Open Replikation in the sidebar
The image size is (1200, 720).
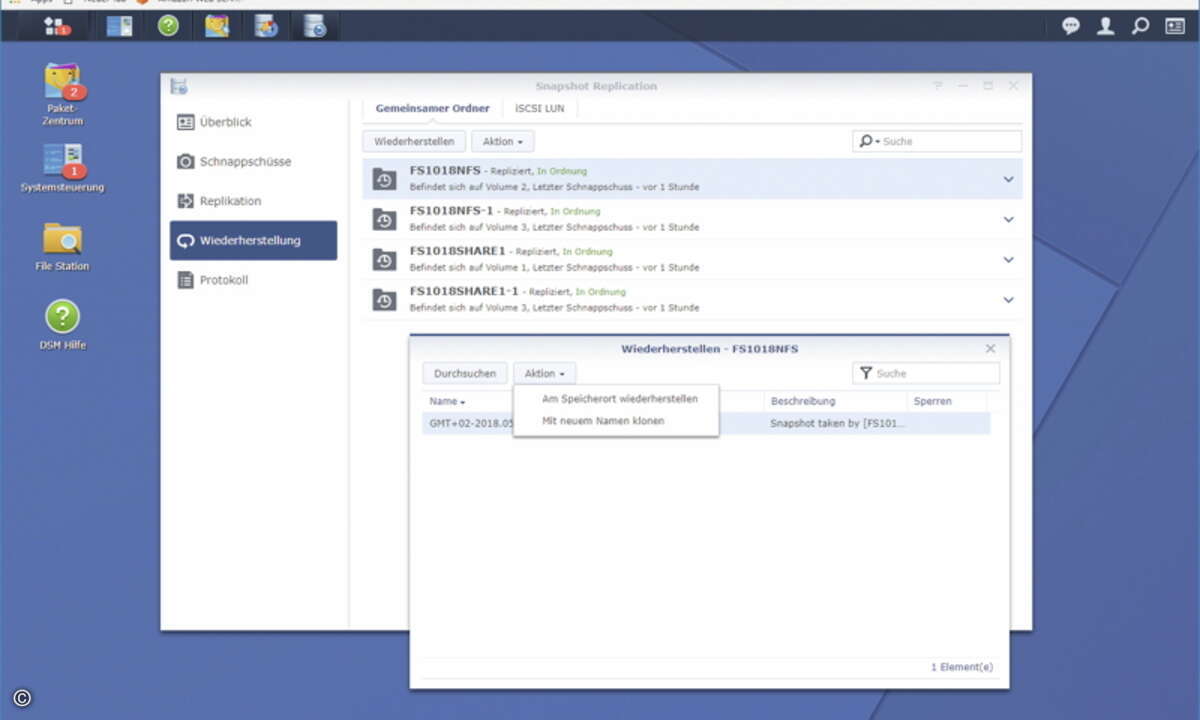point(253,201)
